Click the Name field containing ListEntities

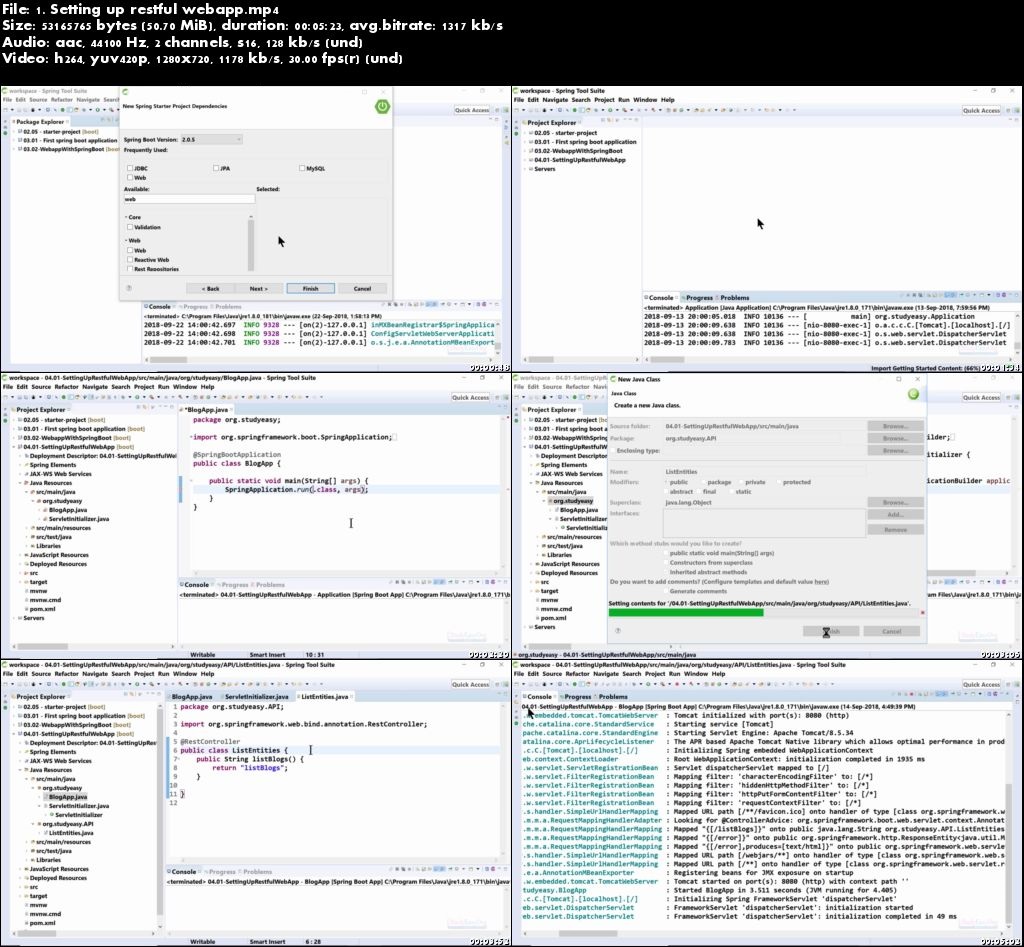765,472
